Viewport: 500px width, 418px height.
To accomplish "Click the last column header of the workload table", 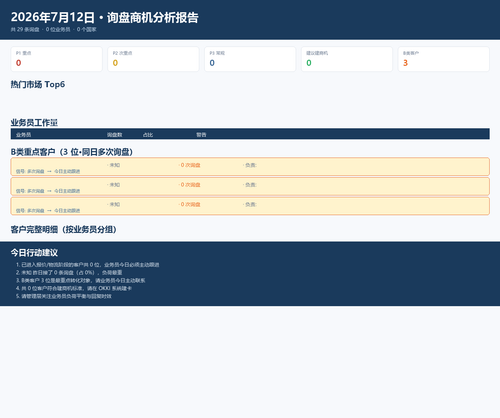I will tap(201, 135).
